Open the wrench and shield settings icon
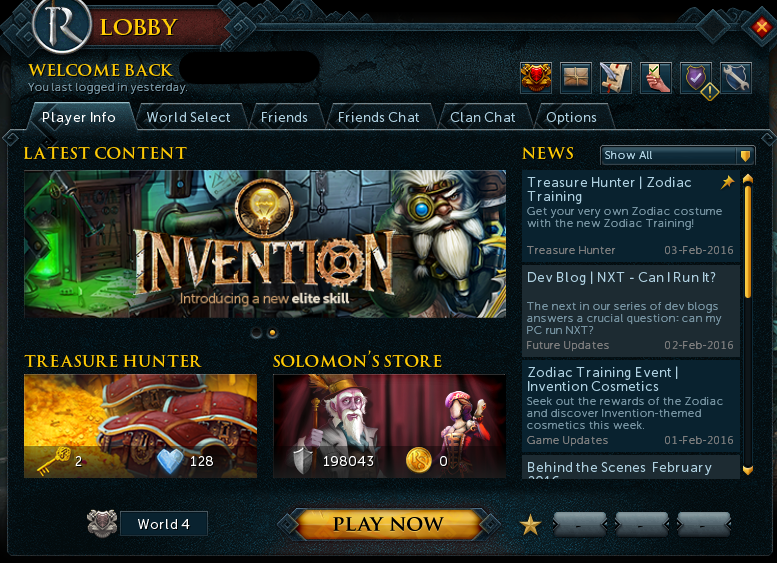This screenshot has width=777, height=563. click(x=736, y=78)
